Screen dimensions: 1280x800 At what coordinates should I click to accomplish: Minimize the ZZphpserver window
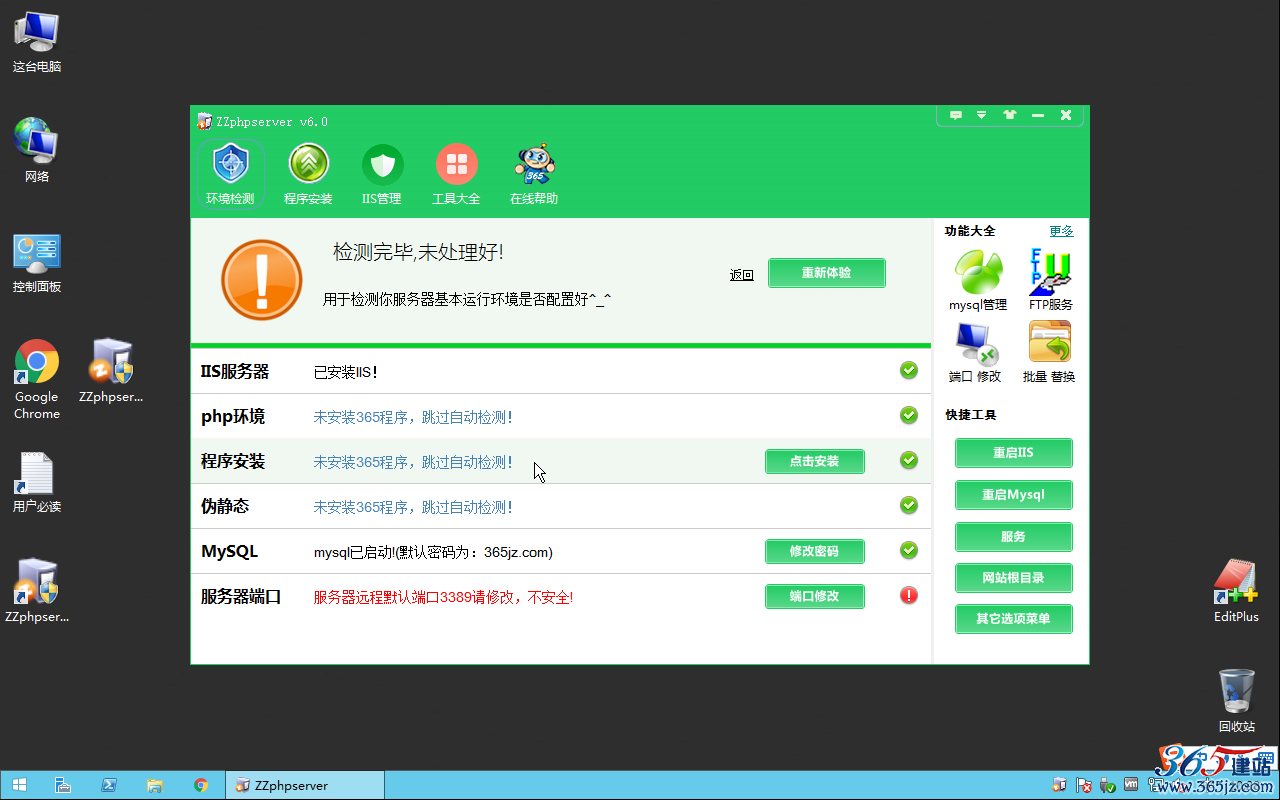[x=1038, y=115]
